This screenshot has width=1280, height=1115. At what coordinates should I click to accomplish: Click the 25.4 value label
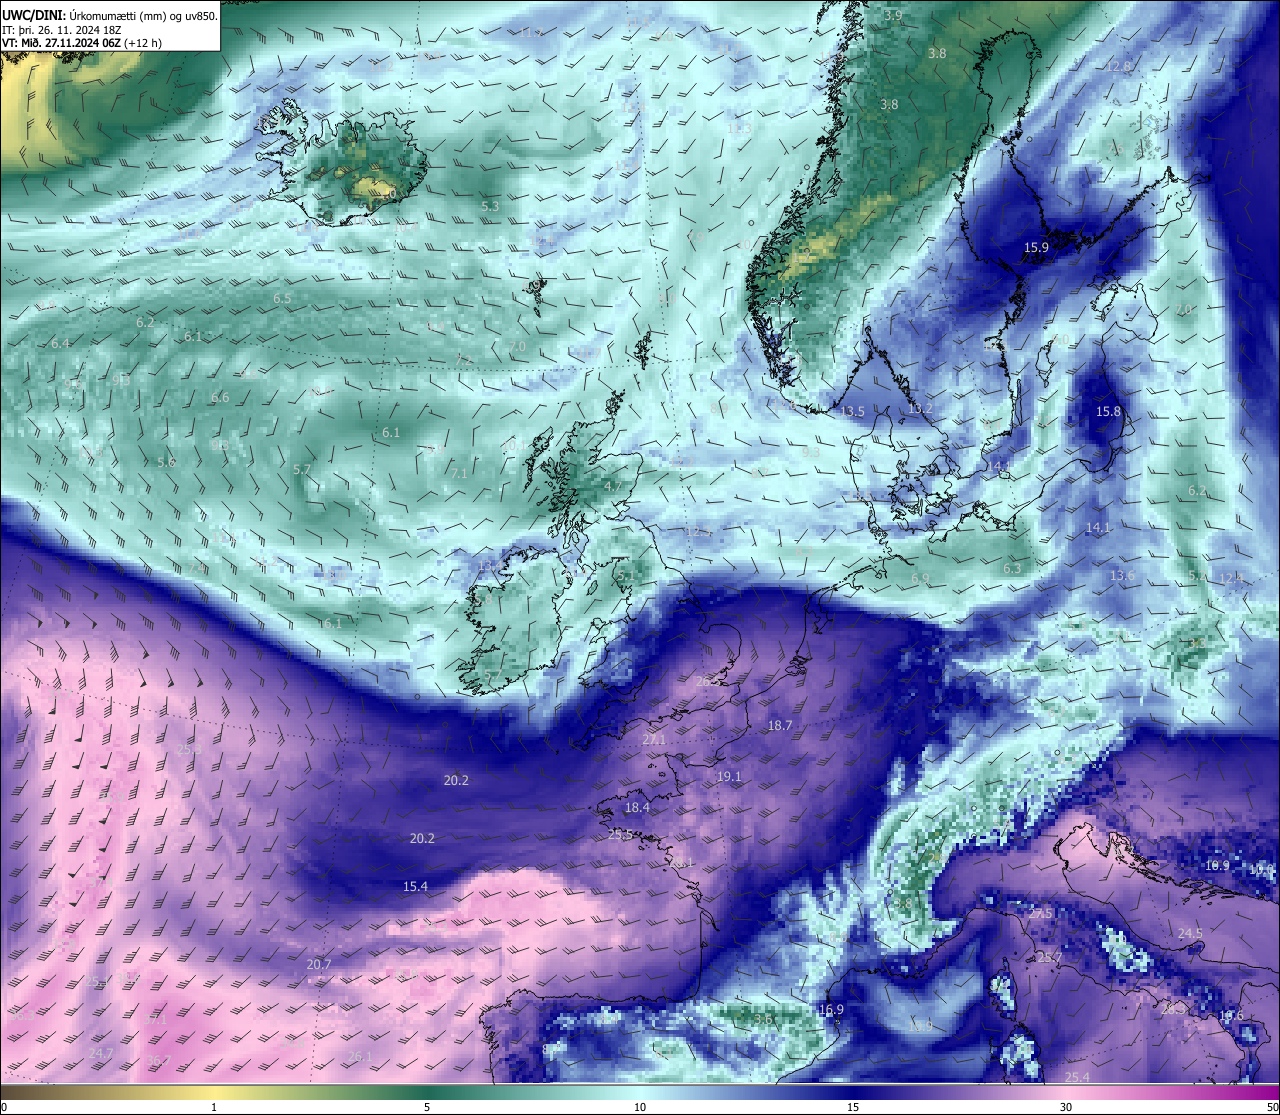(x=1077, y=1077)
